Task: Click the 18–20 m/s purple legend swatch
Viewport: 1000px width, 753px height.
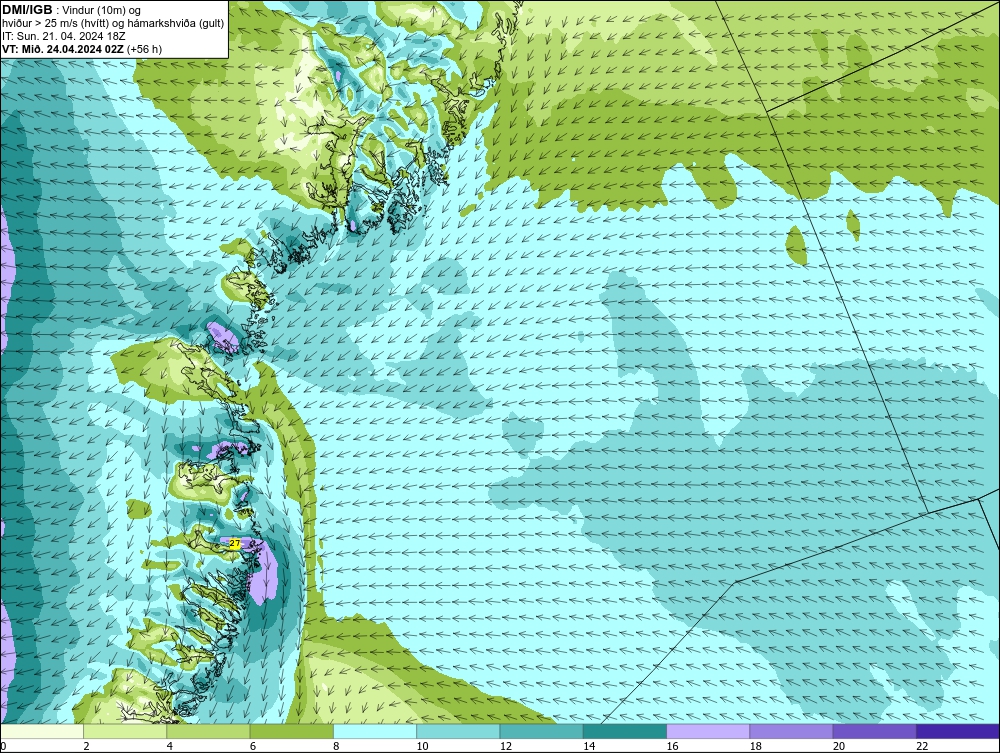Action: 791,731
